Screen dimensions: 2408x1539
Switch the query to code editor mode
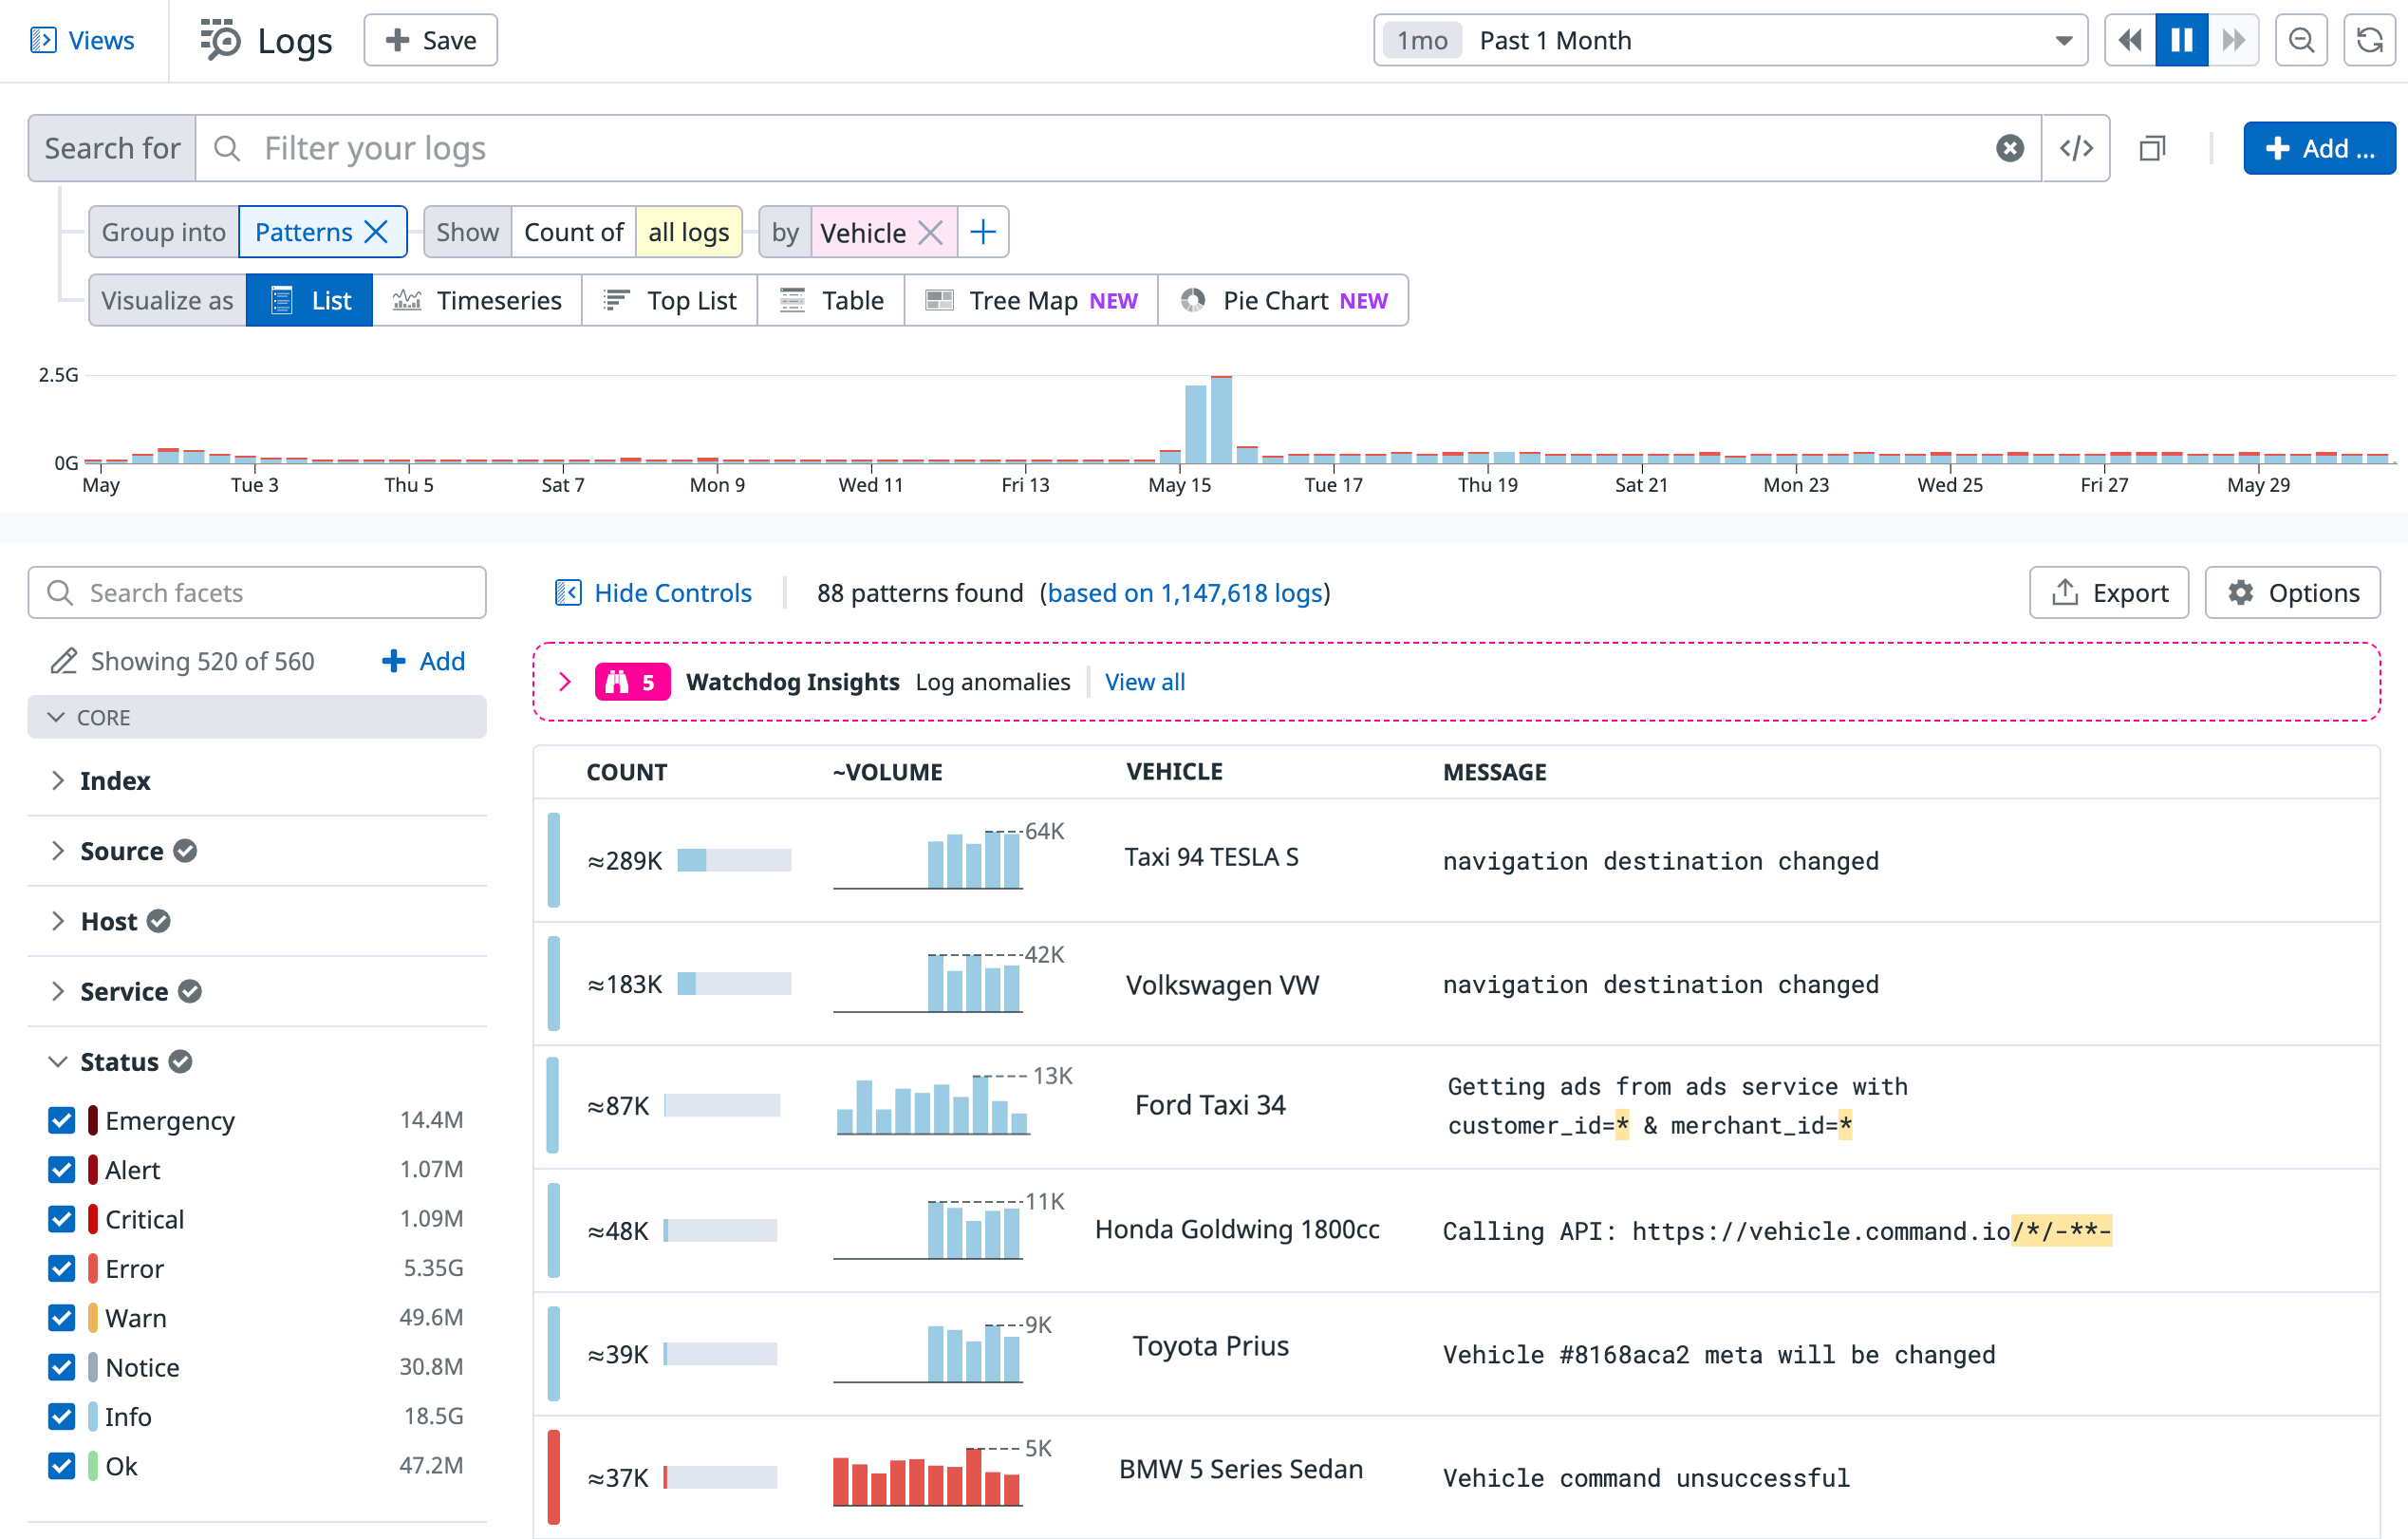click(2076, 148)
